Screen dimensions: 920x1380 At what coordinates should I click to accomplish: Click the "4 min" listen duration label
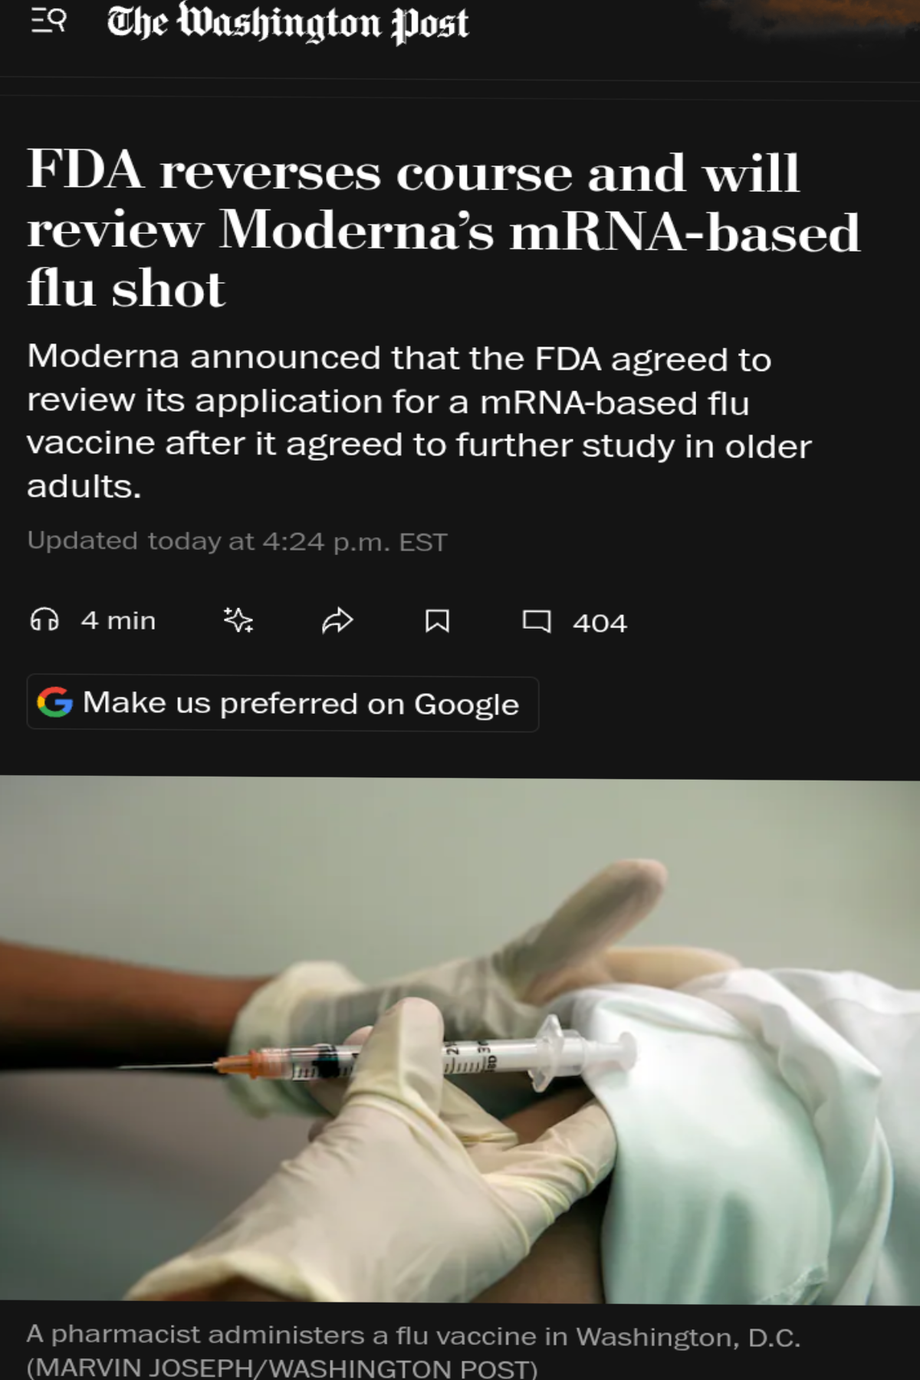click(118, 621)
